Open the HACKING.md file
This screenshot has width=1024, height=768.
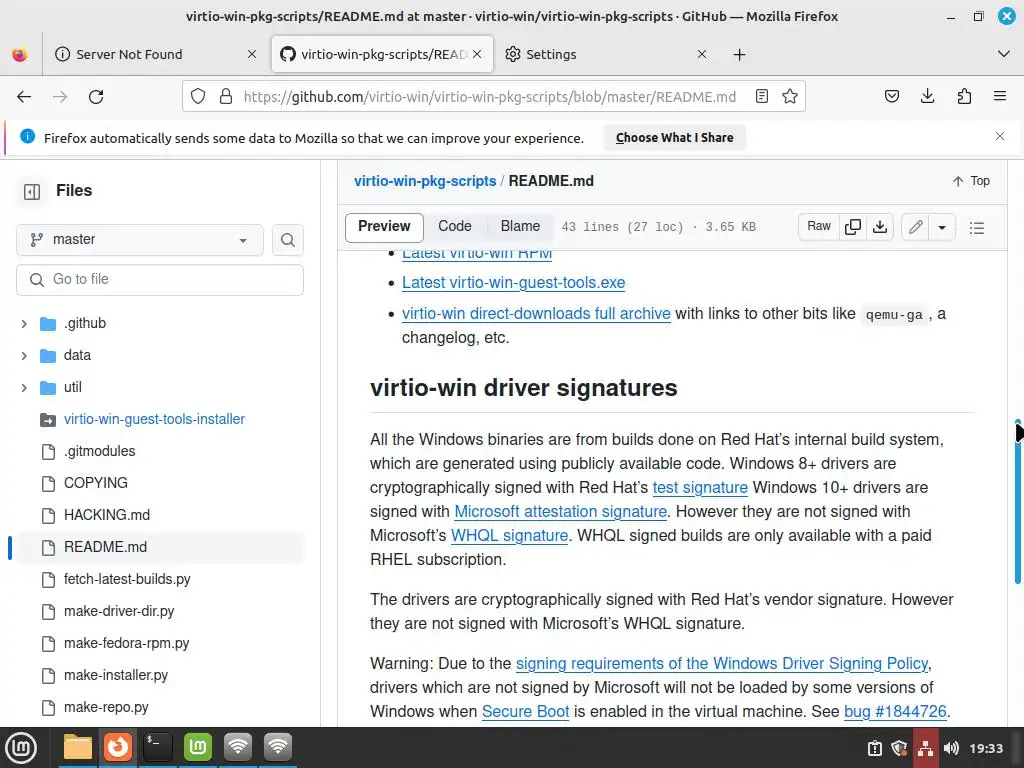[x=107, y=515]
